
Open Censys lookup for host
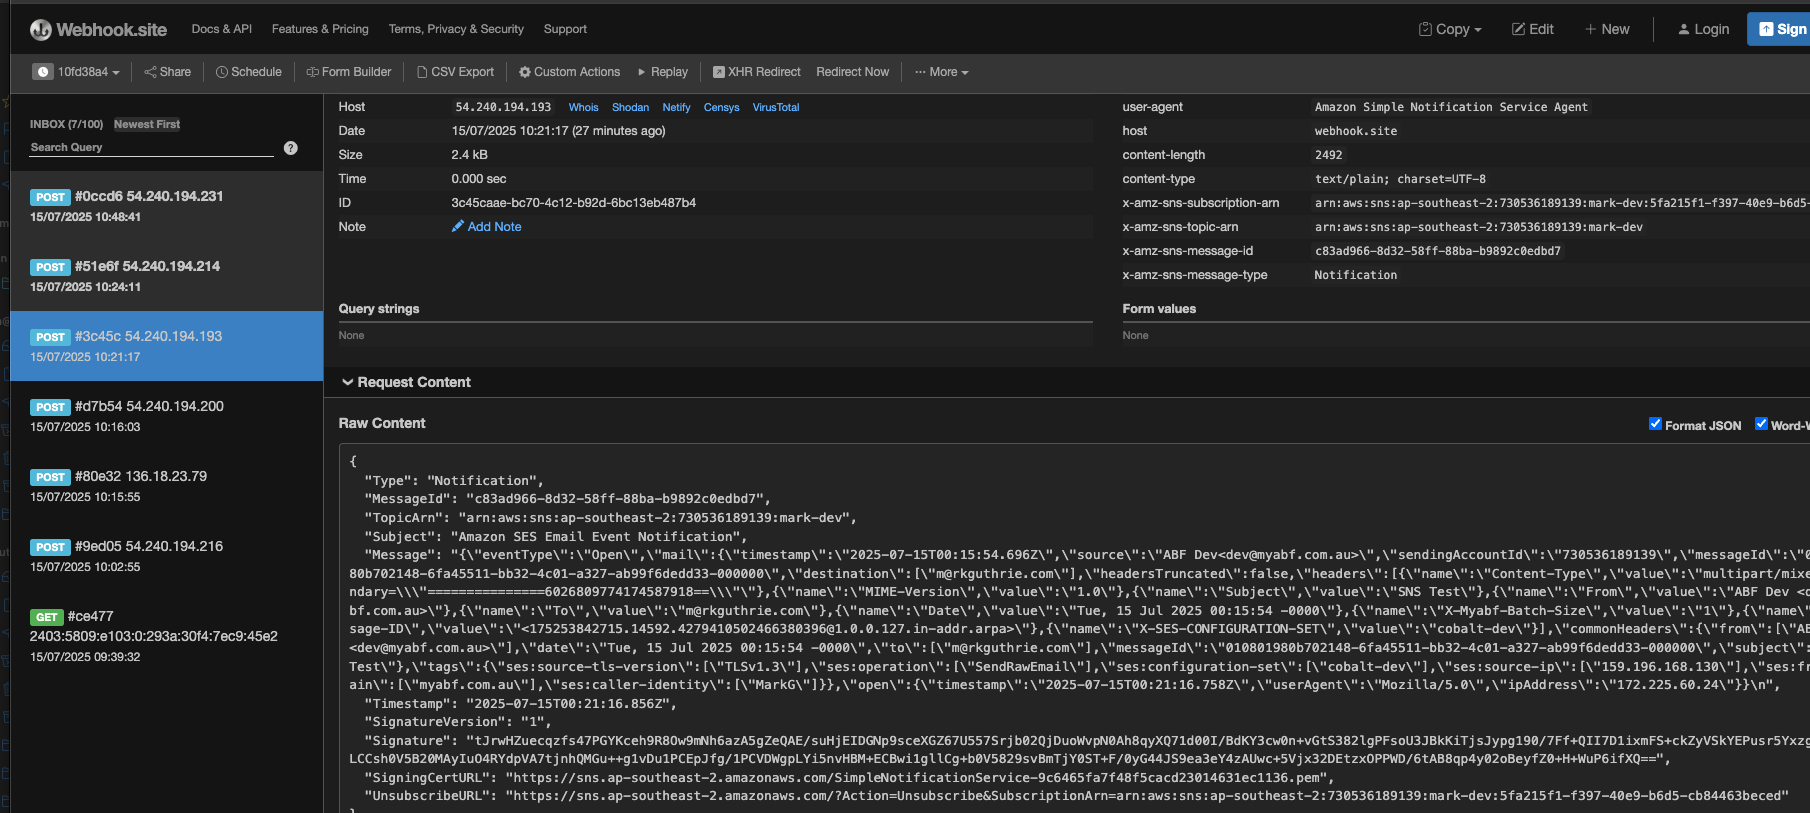pyautogui.click(x=721, y=107)
